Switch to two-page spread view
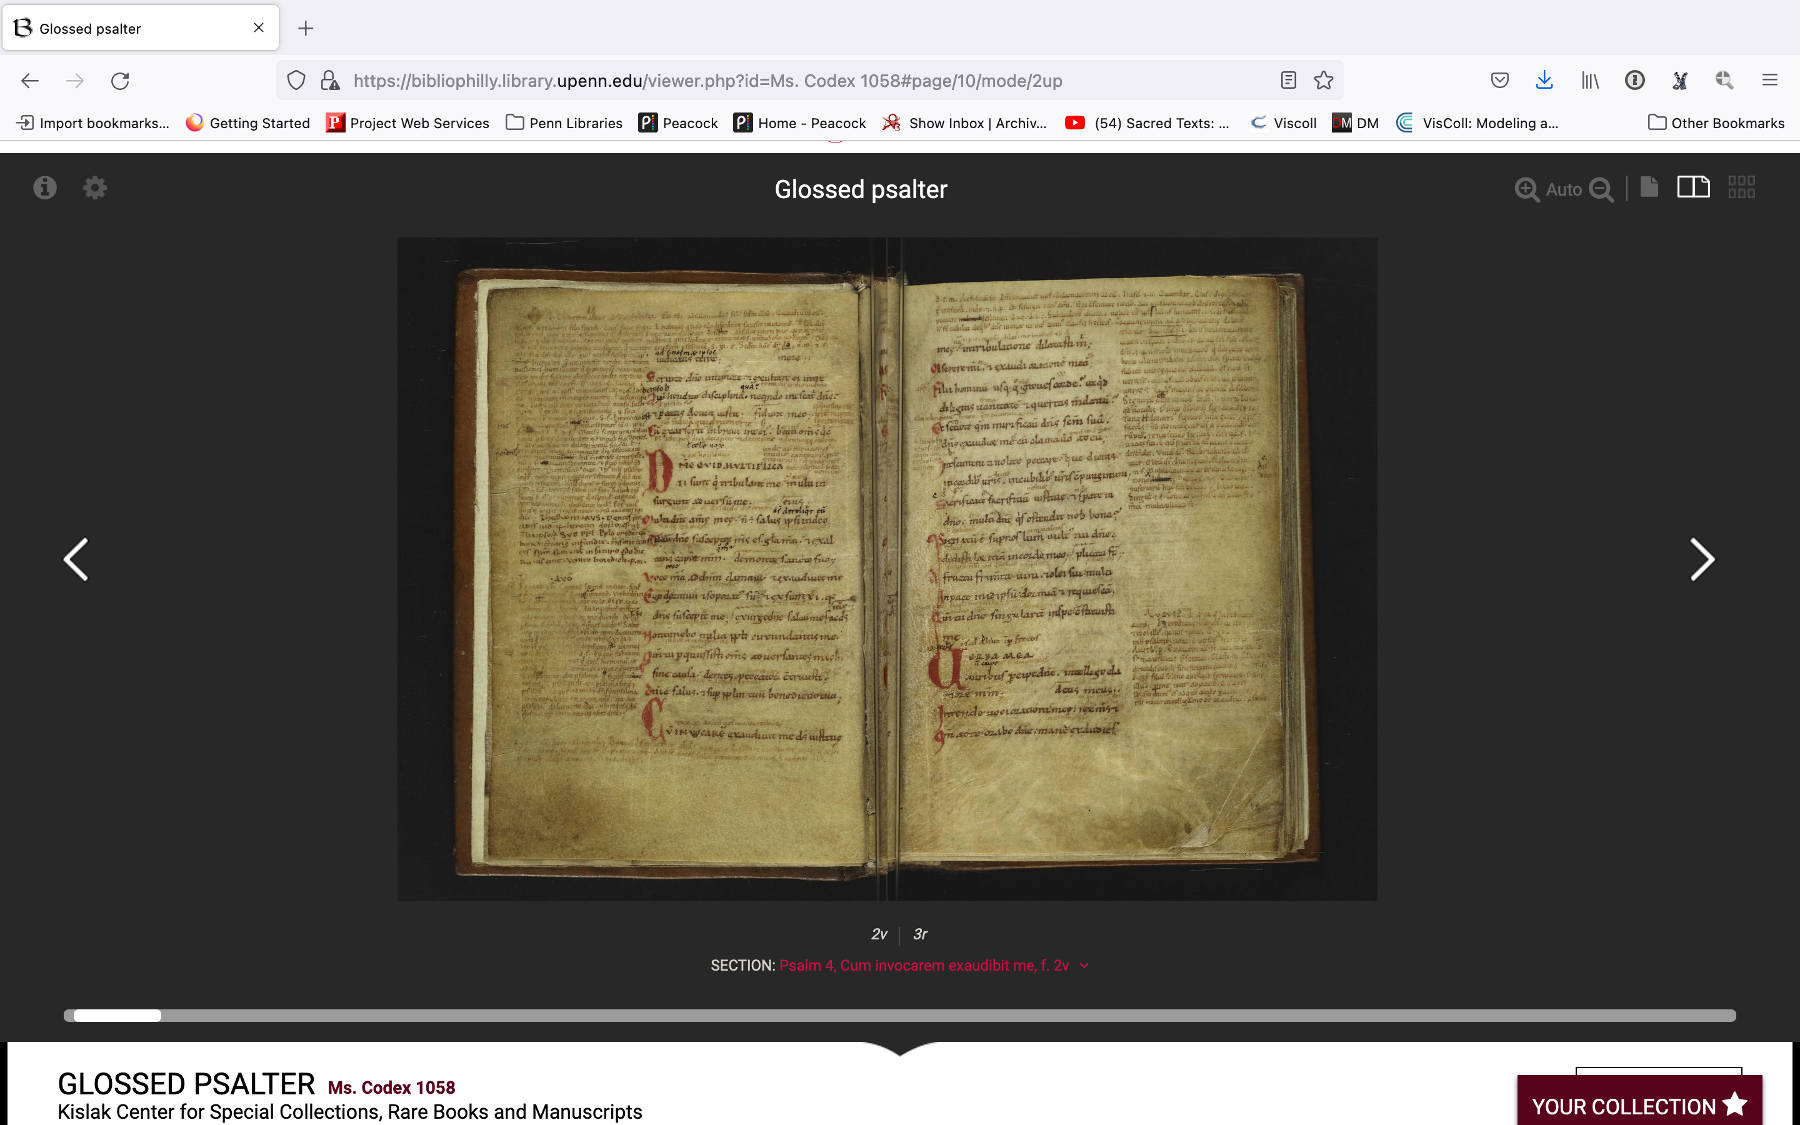The height and width of the screenshot is (1125, 1802). 1693,187
